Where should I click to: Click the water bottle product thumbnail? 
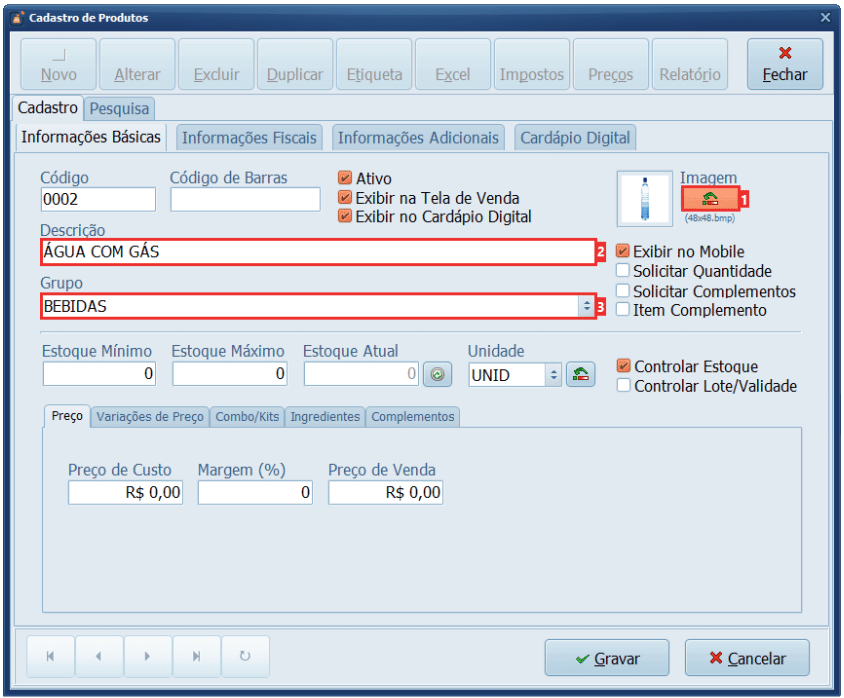point(645,198)
